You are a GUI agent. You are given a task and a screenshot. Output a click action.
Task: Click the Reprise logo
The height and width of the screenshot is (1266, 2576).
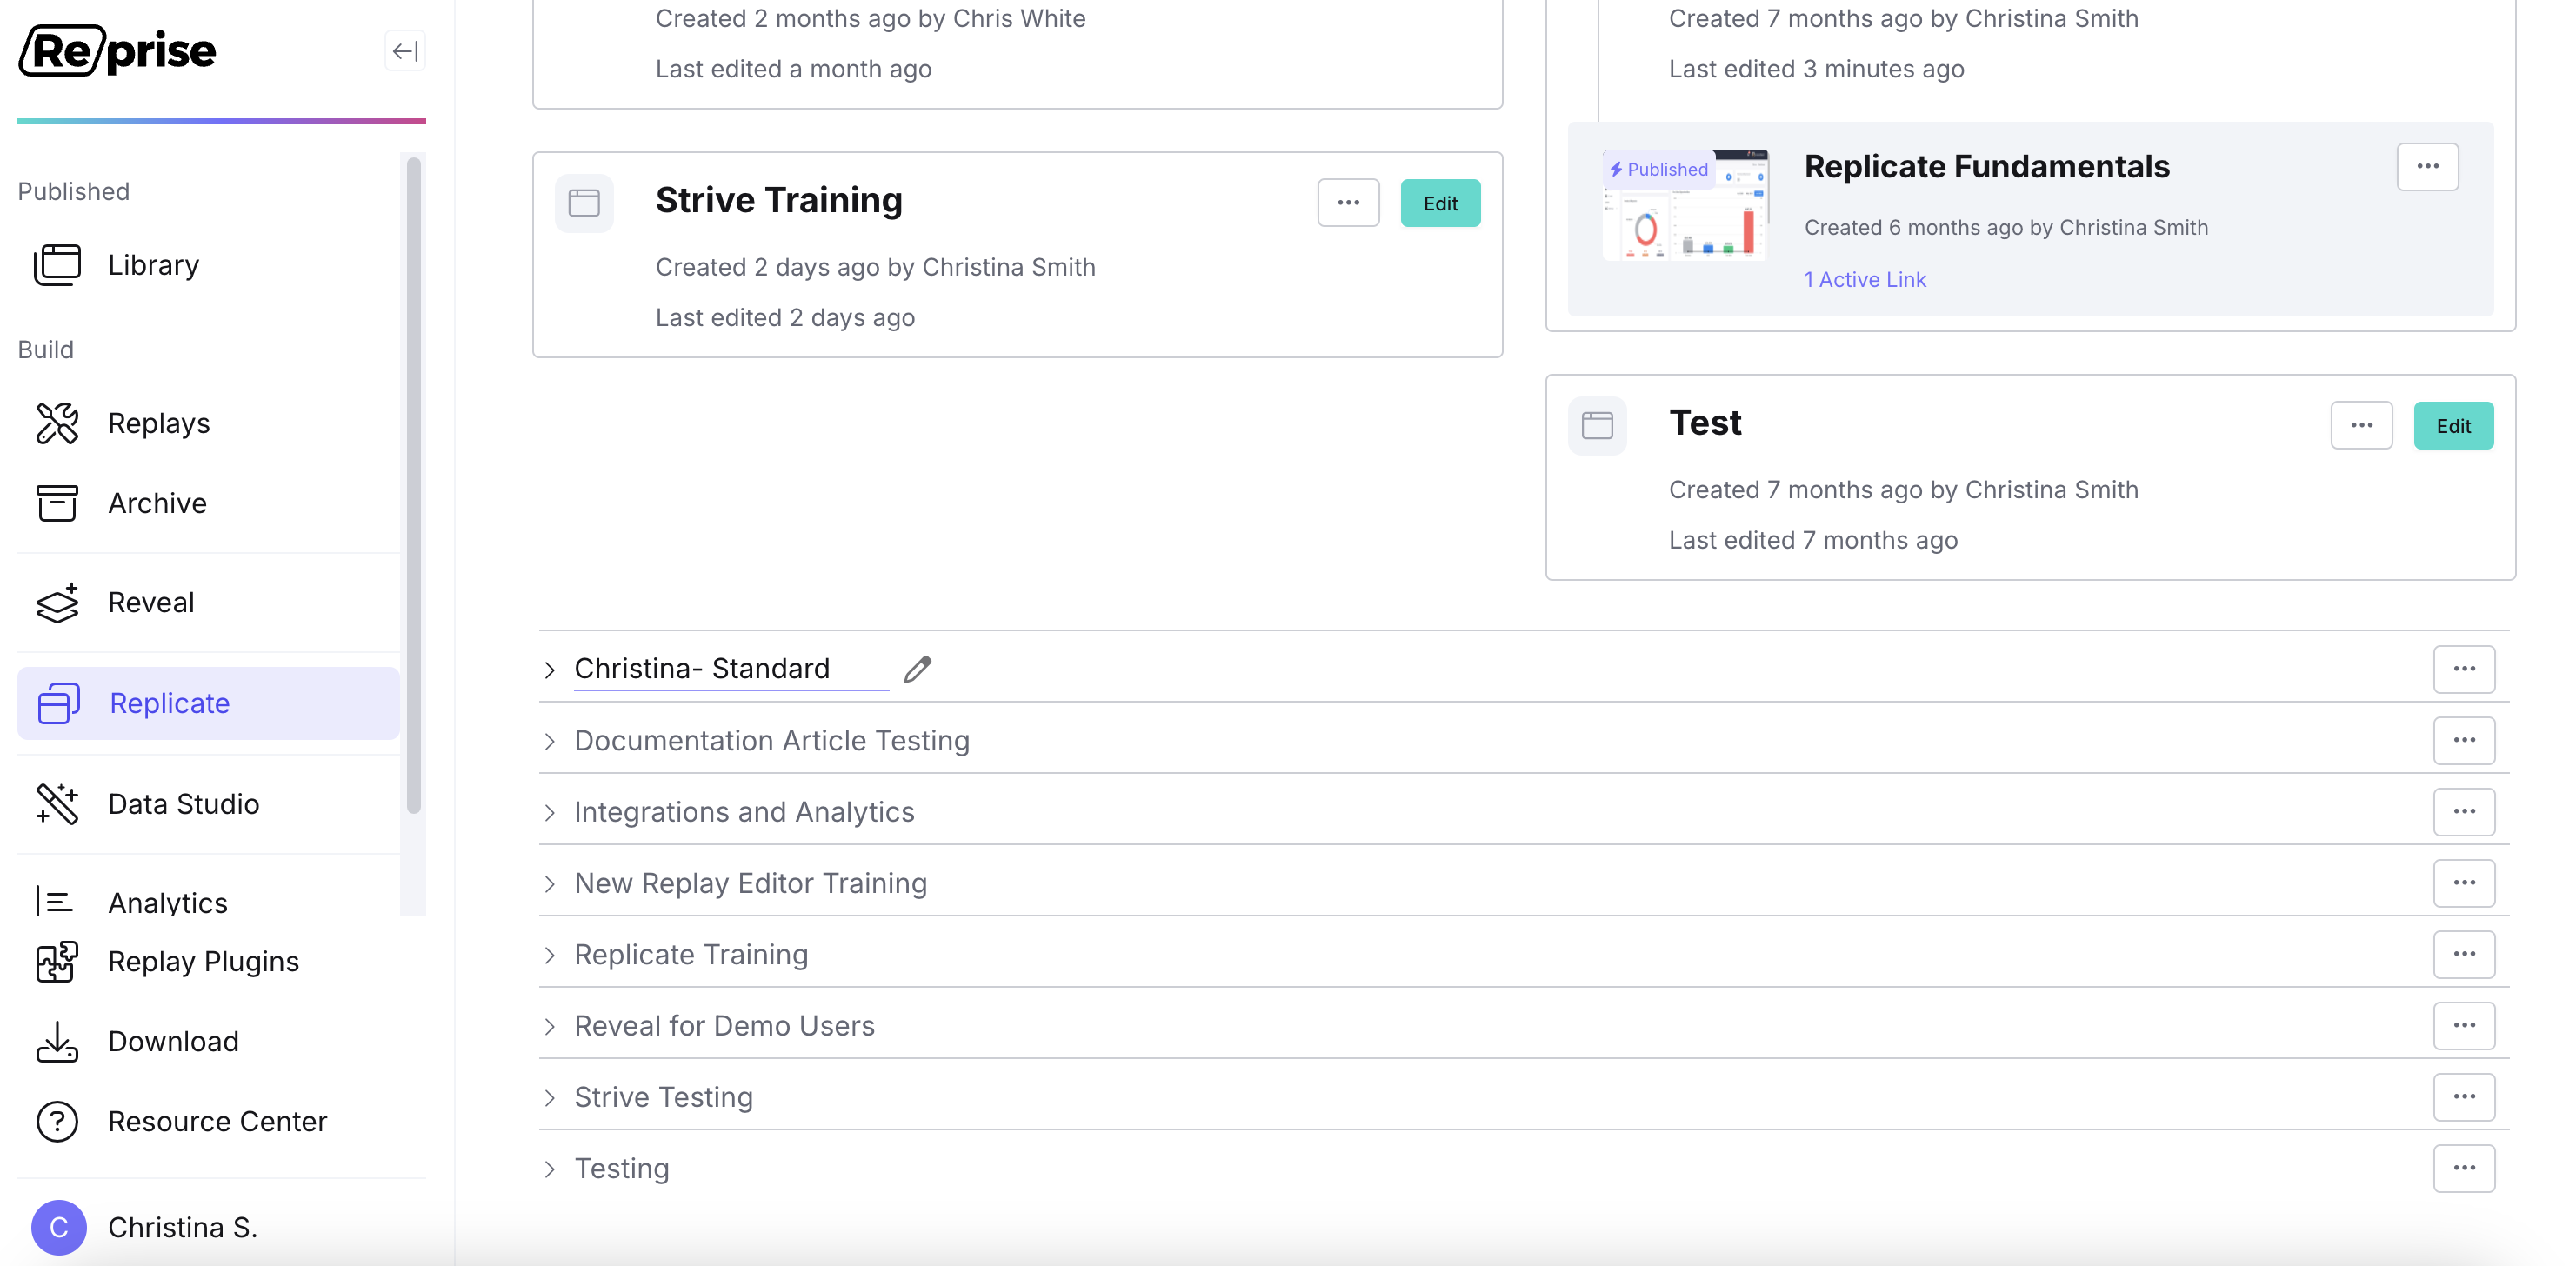coord(117,51)
